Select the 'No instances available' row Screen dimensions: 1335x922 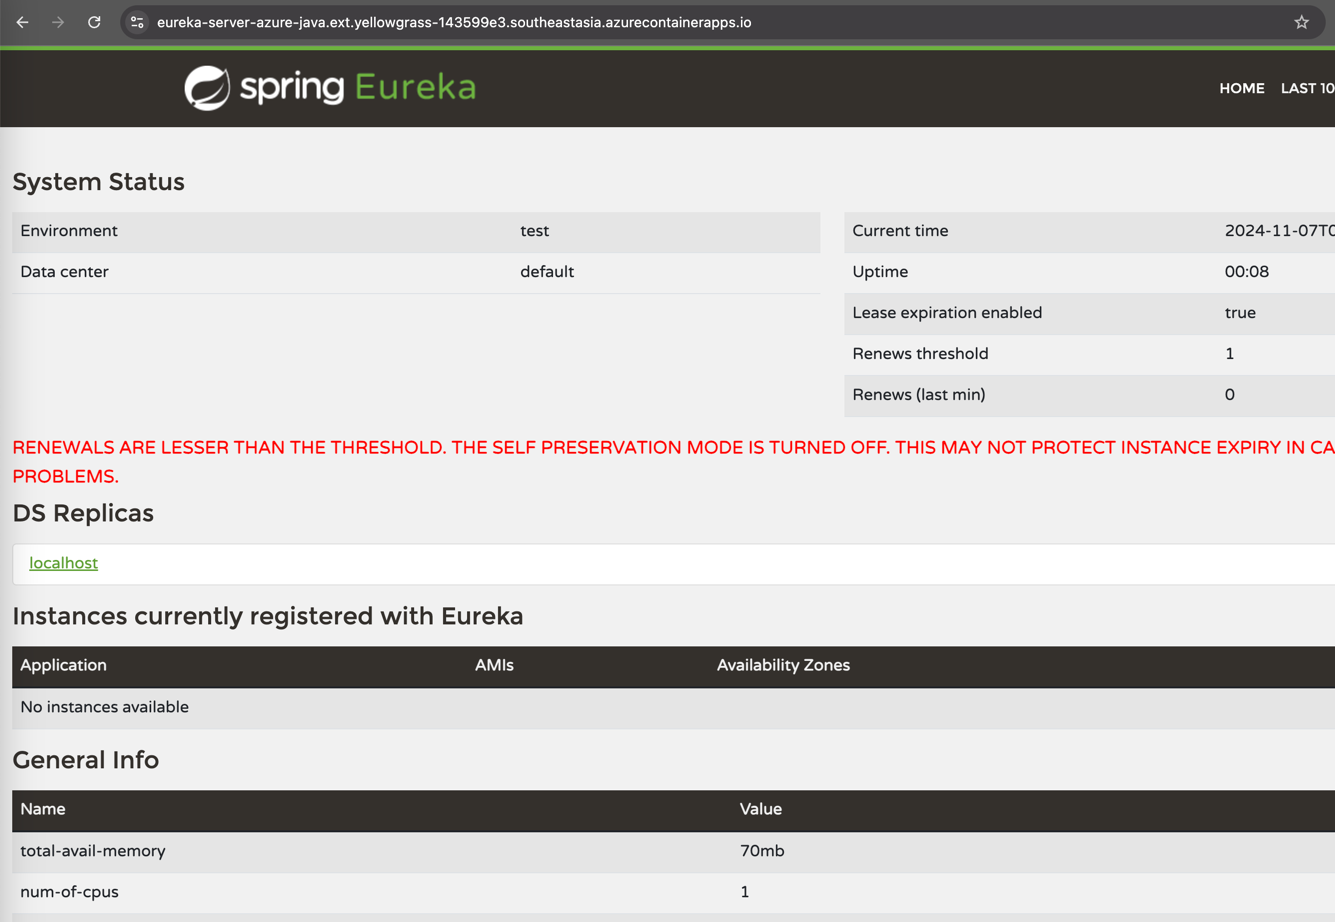[x=673, y=707]
